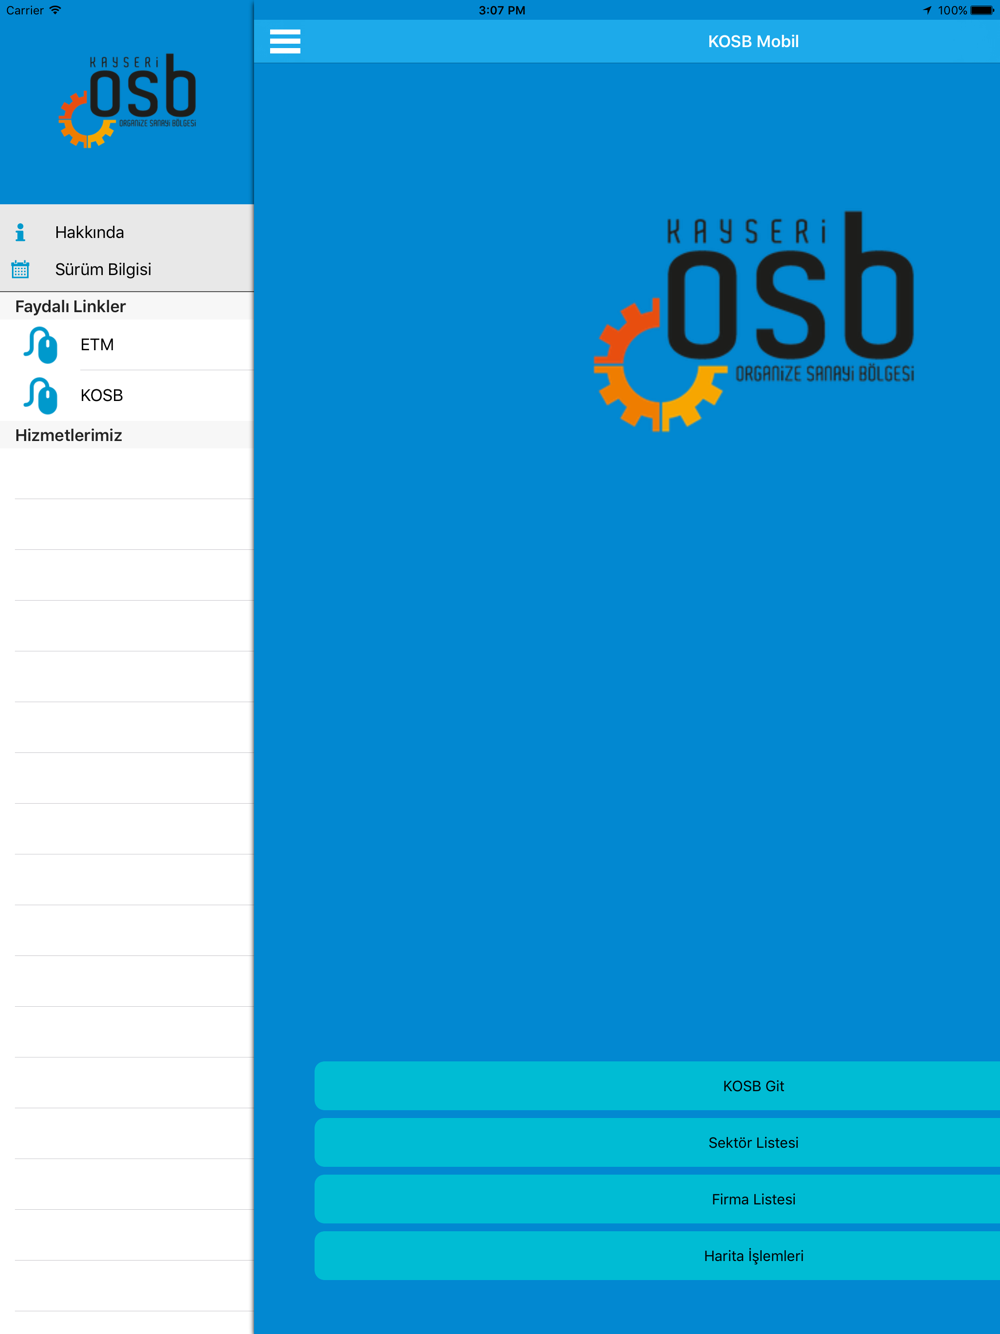Open the Harita İşlemleri button

click(657, 1256)
